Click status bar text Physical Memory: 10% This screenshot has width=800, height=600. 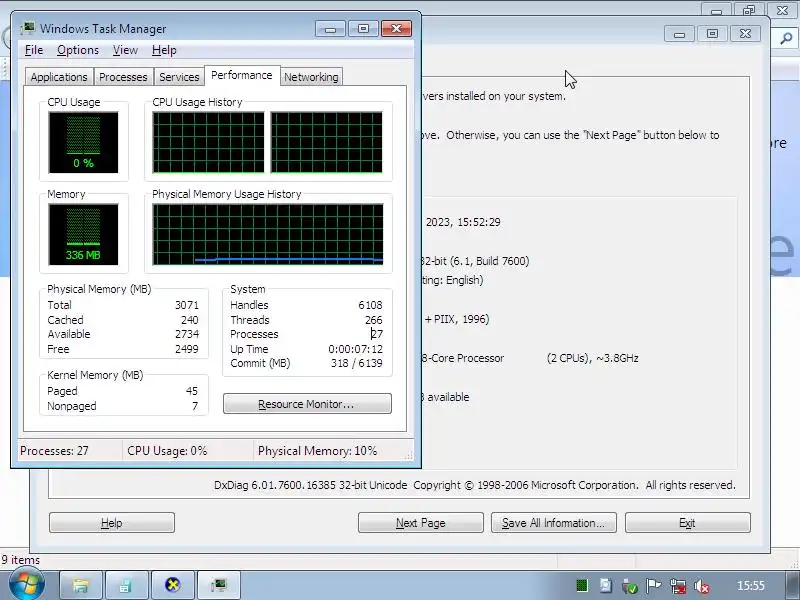click(317, 451)
